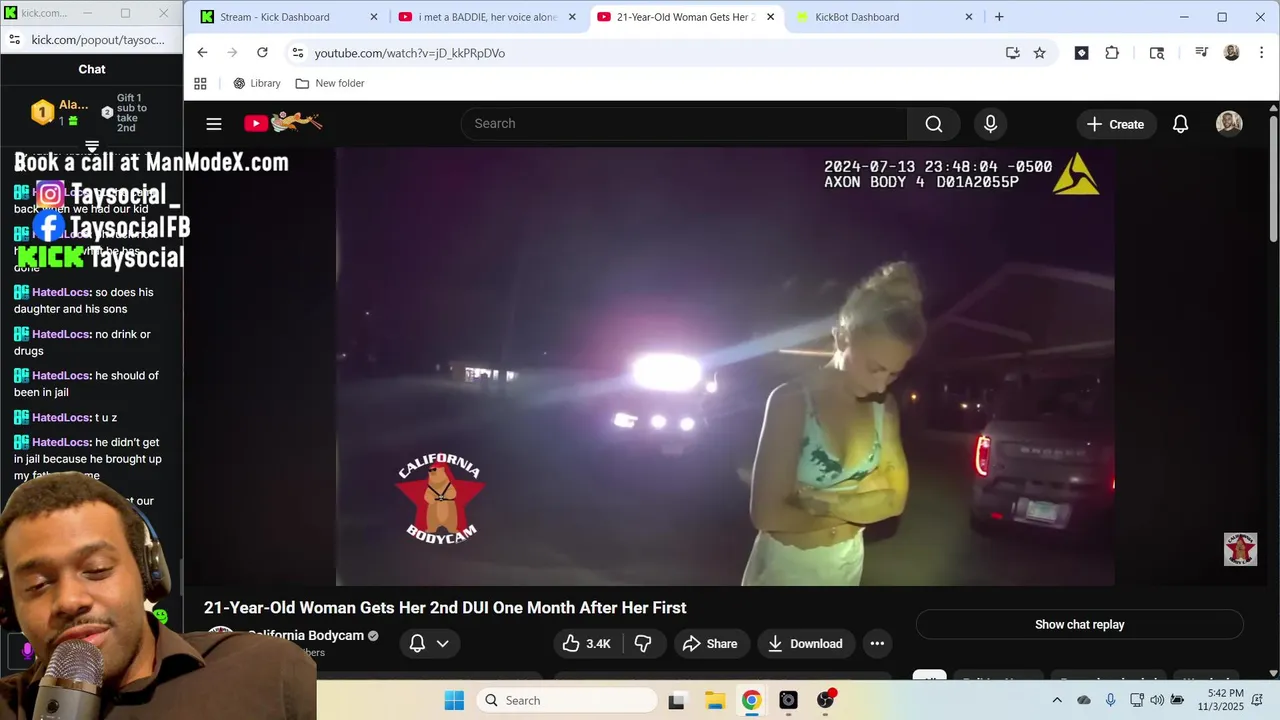This screenshot has width=1280, height=720.
Task: Click the address bar URL
Action: (x=410, y=53)
